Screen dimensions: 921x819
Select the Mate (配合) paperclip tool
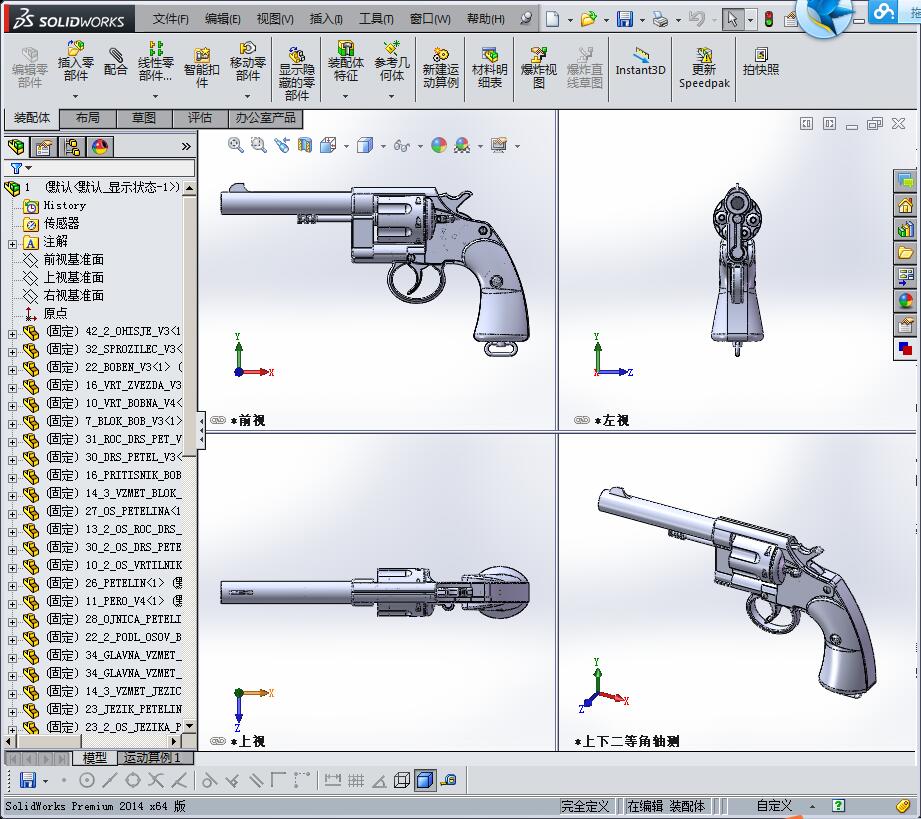[116, 61]
